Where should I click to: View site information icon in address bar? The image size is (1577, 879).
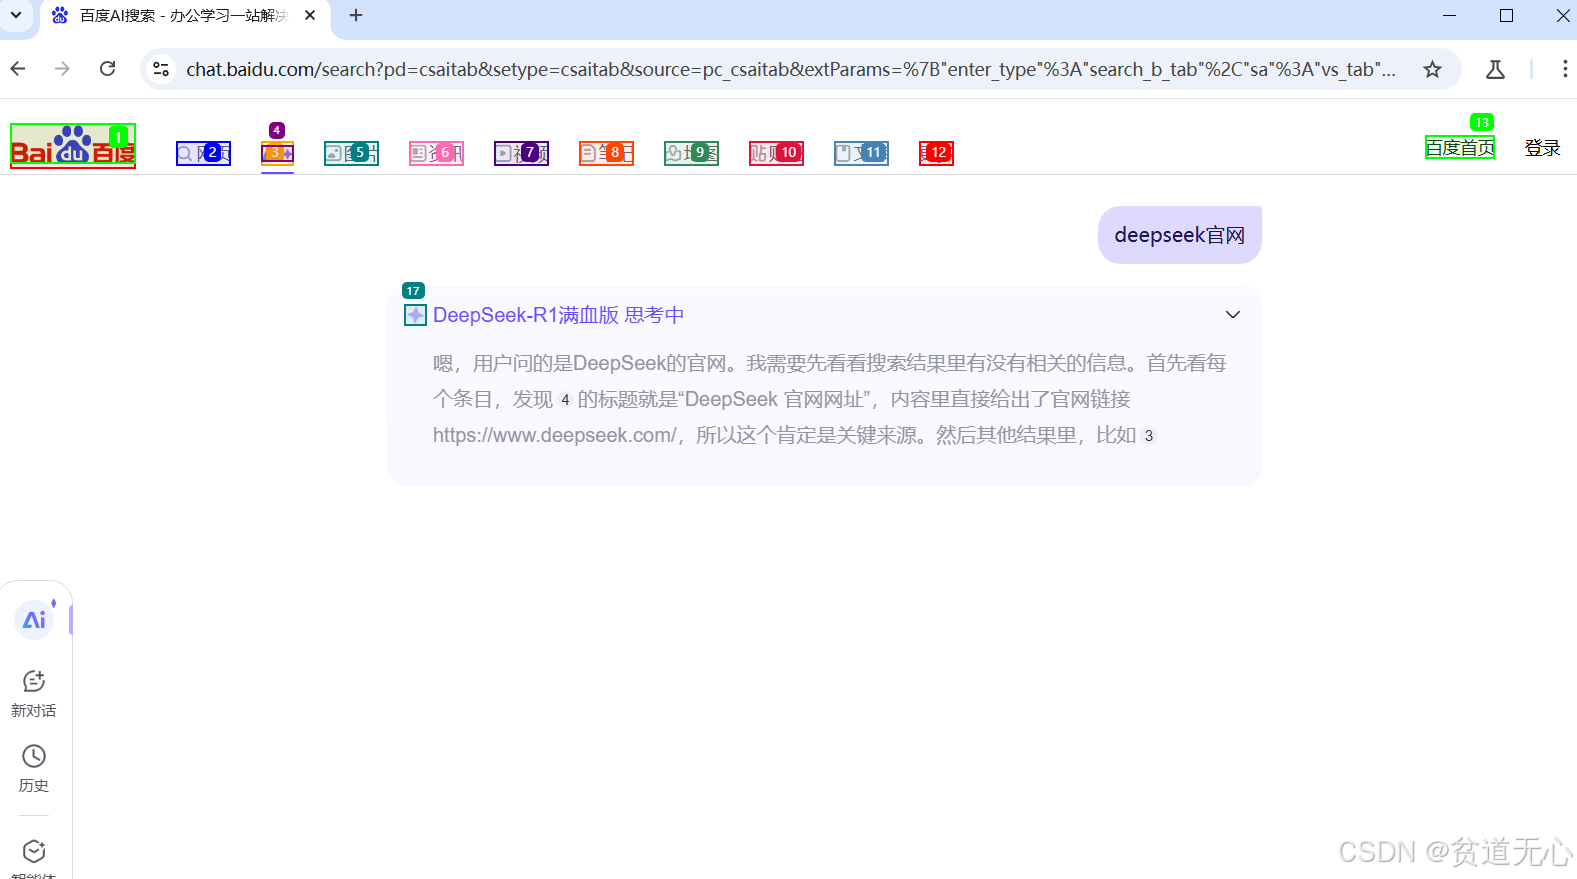161,69
